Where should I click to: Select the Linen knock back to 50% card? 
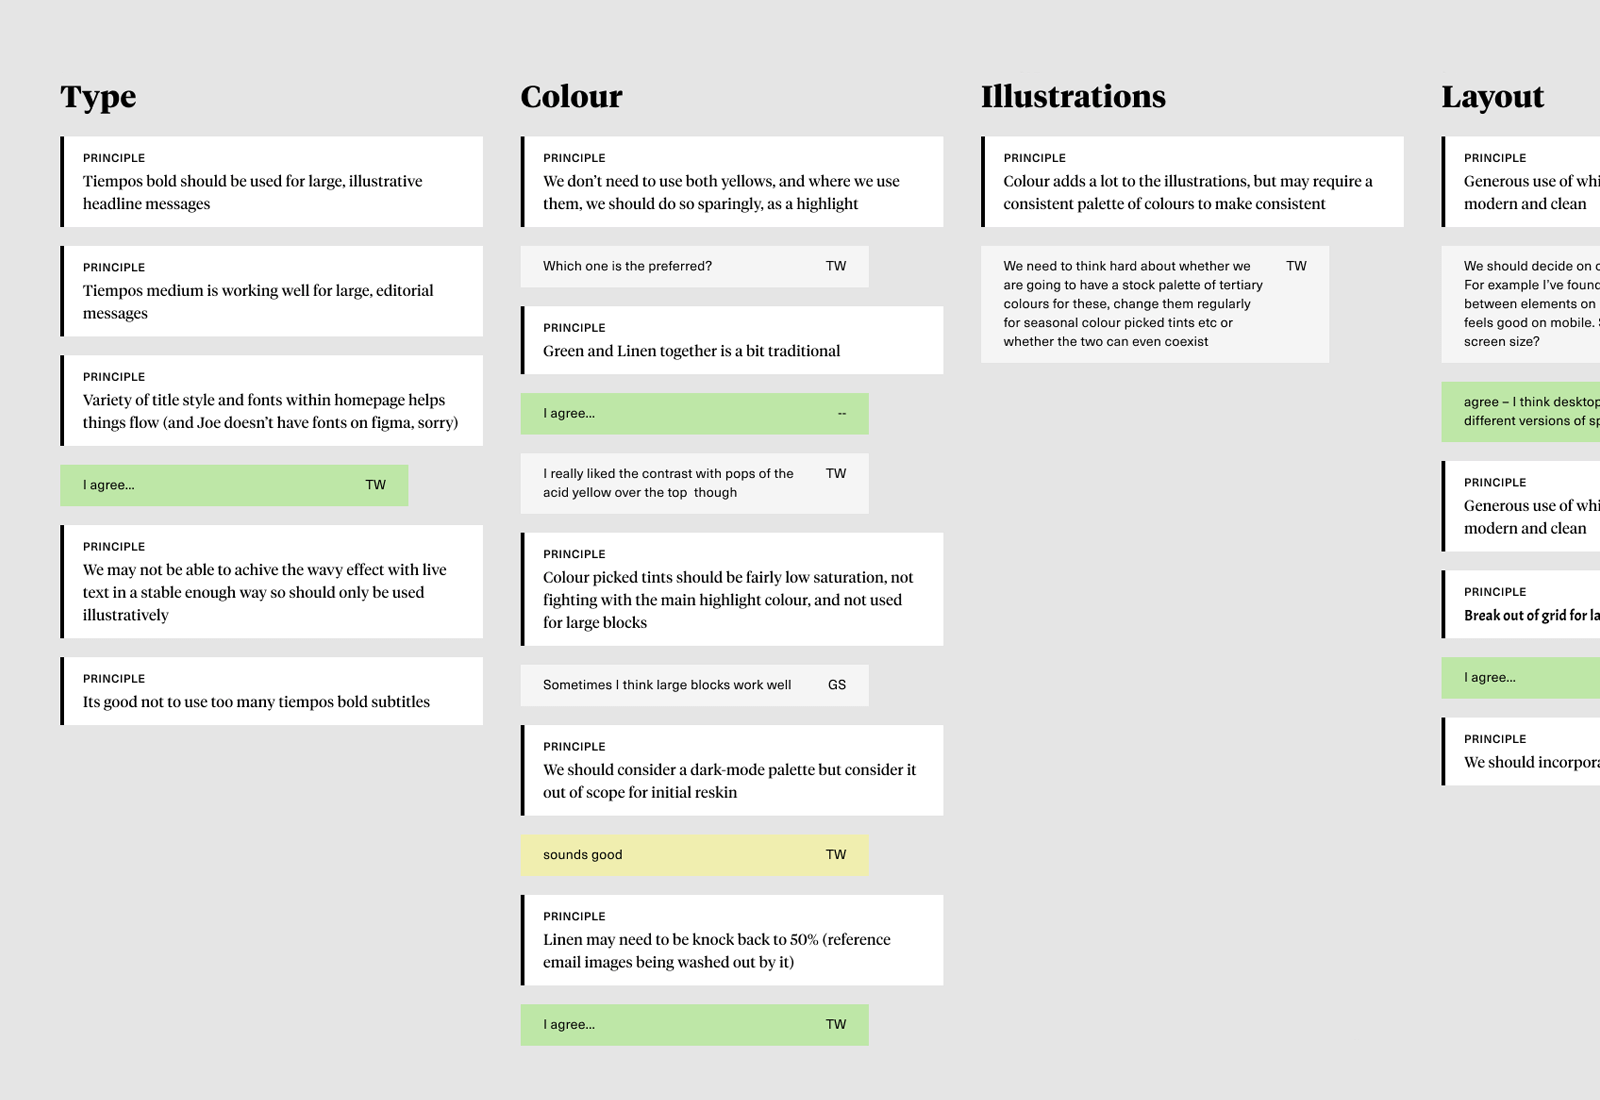pos(732,940)
